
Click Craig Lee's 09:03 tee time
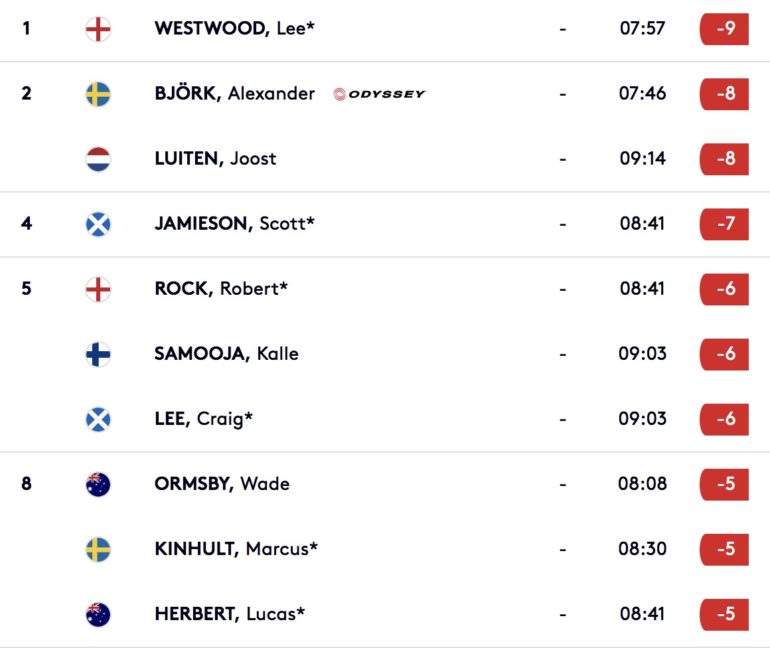(x=642, y=419)
